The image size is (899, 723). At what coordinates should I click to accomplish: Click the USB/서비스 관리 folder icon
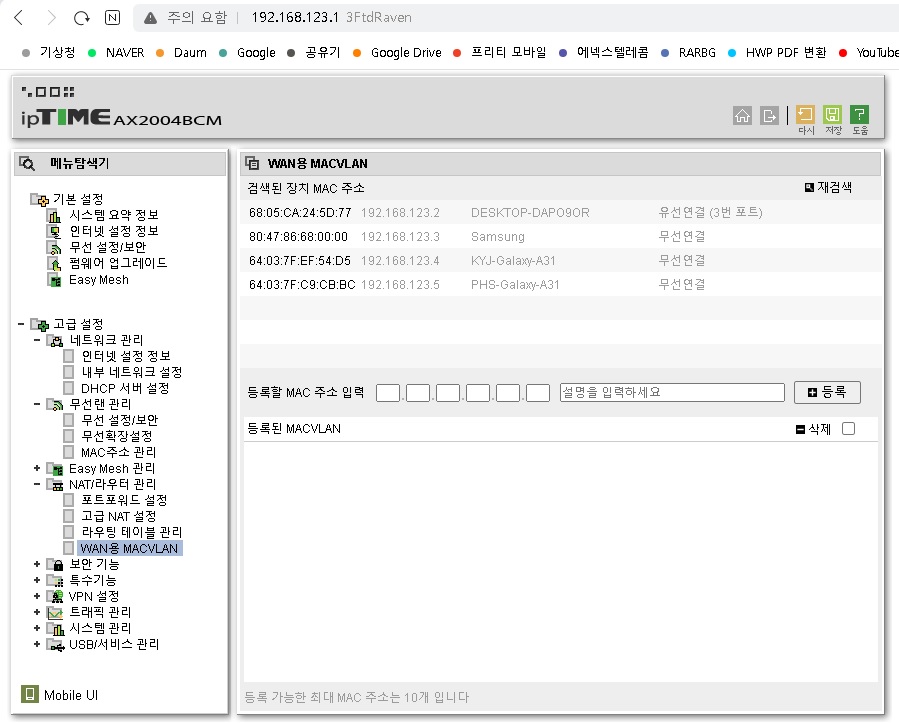pos(55,644)
